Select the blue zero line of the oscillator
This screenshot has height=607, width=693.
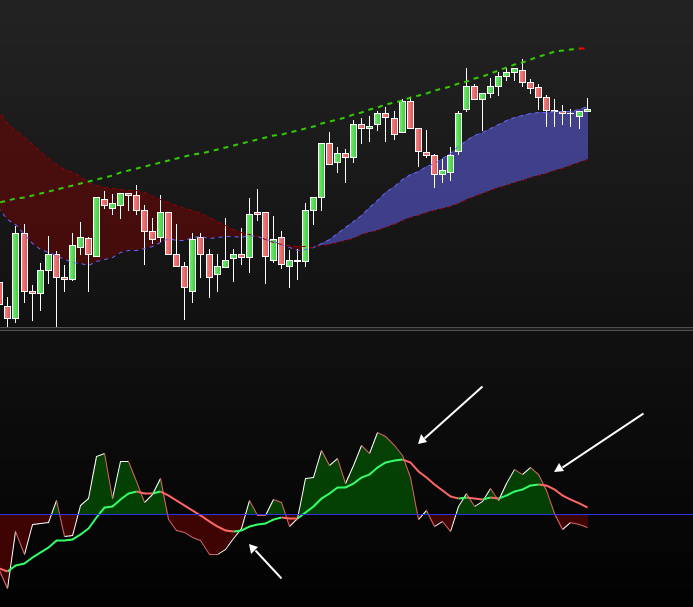click(346, 514)
